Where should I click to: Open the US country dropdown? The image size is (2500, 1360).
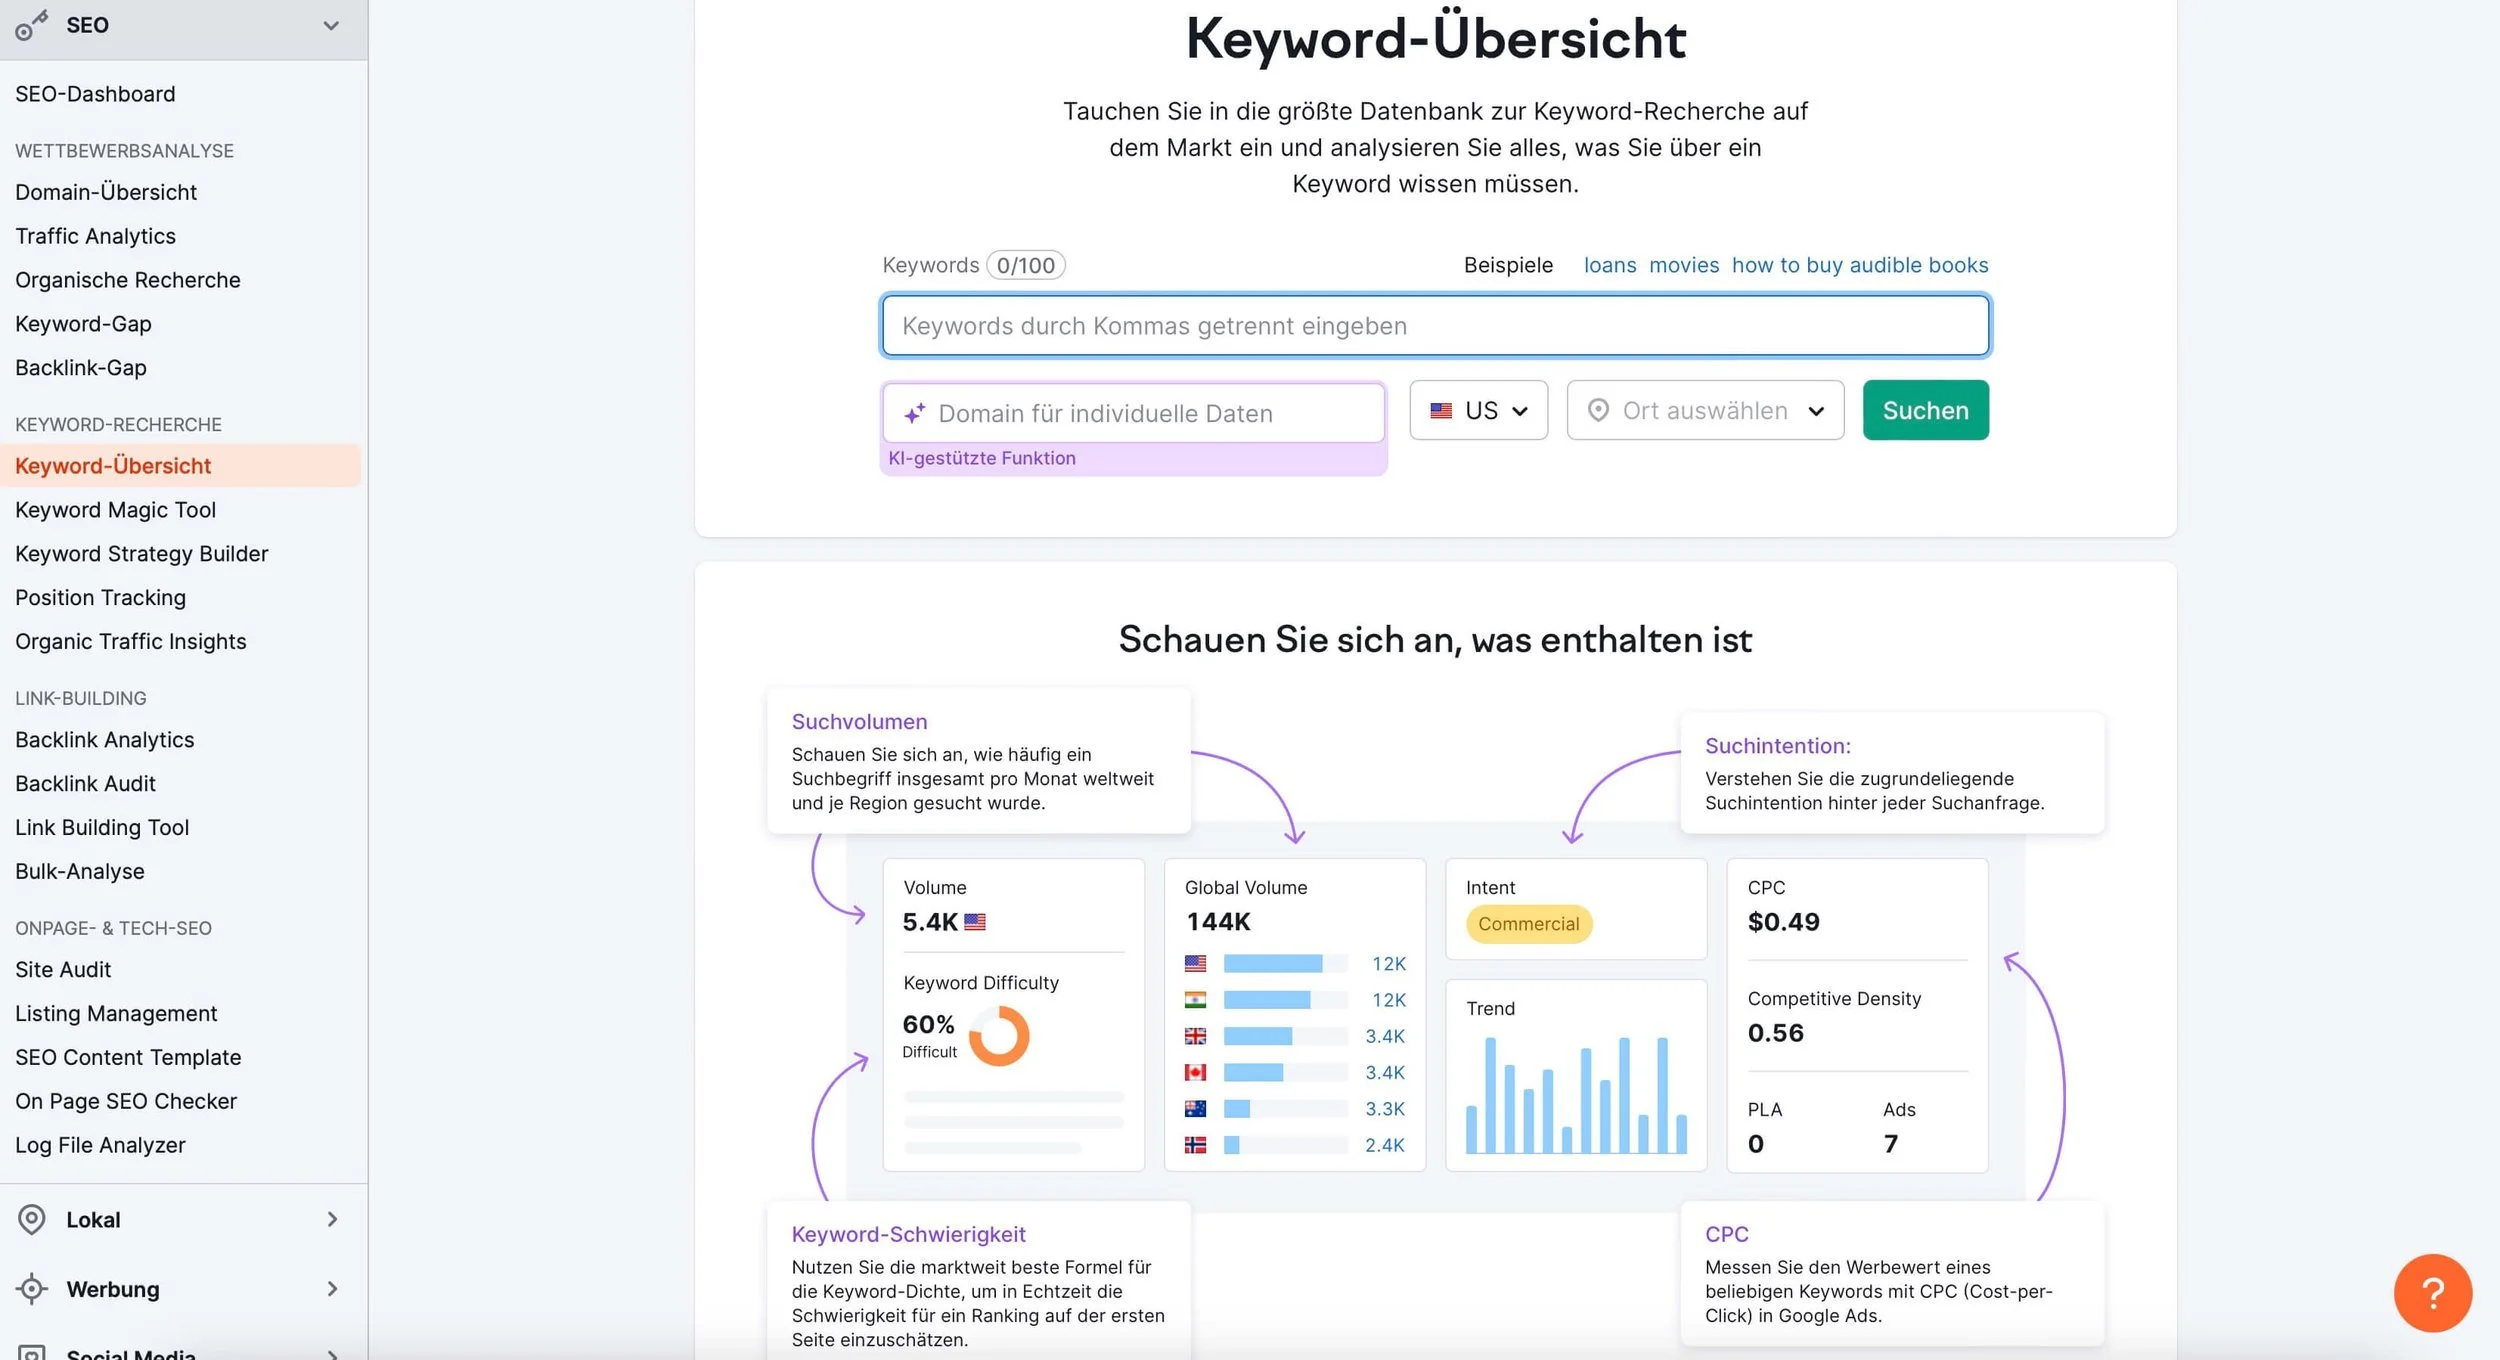1478,411
